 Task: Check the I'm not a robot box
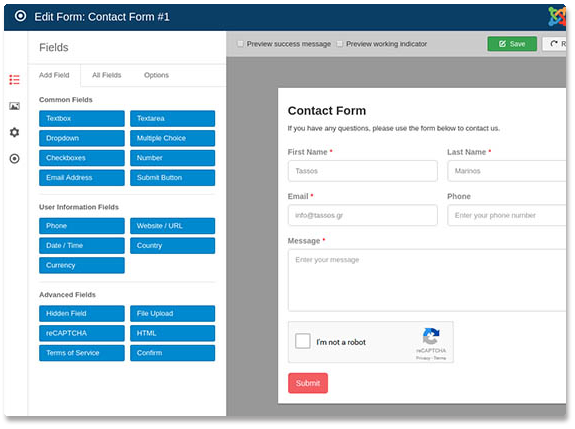click(x=303, y=341)
